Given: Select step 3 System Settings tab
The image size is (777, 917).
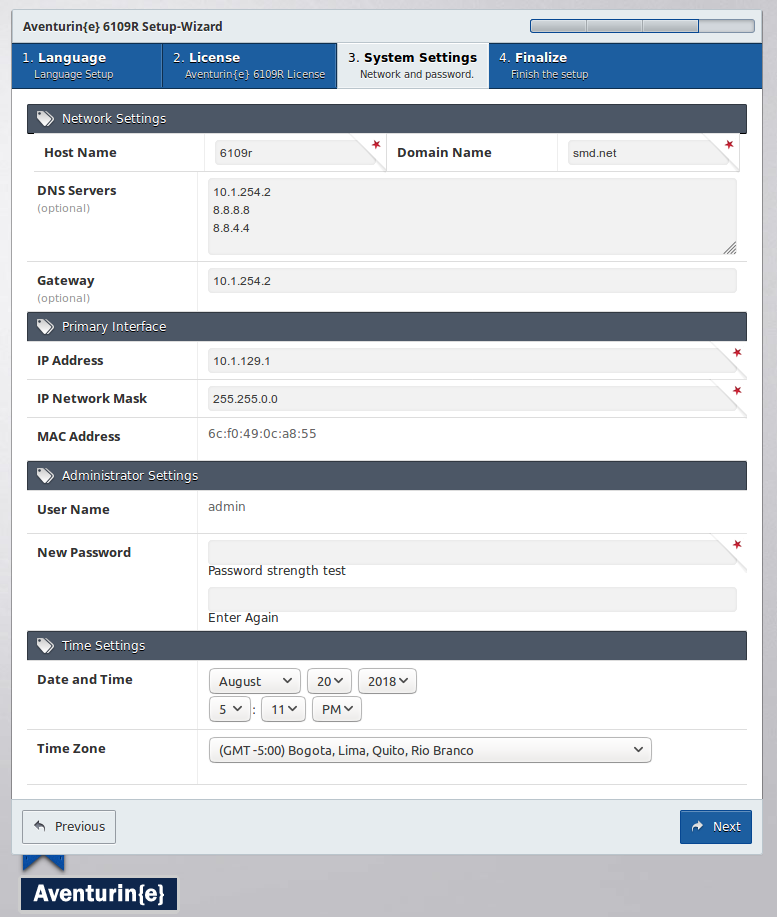Looking at the screenshot, I should 413,66.
